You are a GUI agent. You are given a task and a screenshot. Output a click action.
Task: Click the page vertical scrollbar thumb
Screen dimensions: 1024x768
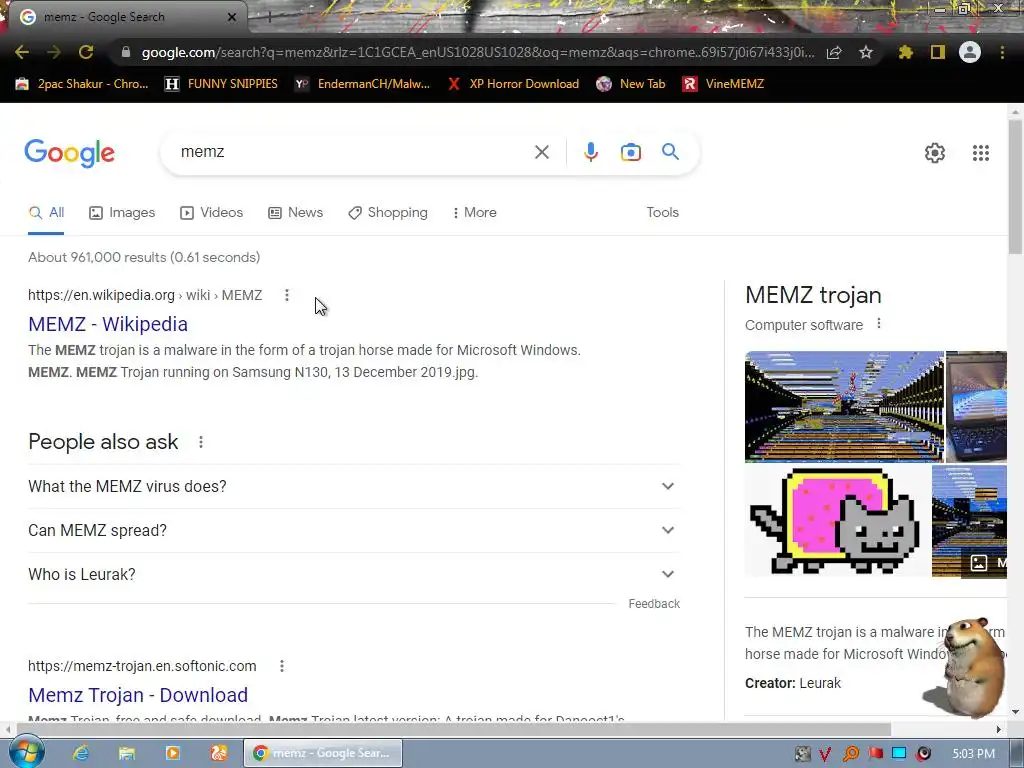tap(1015, 188)
